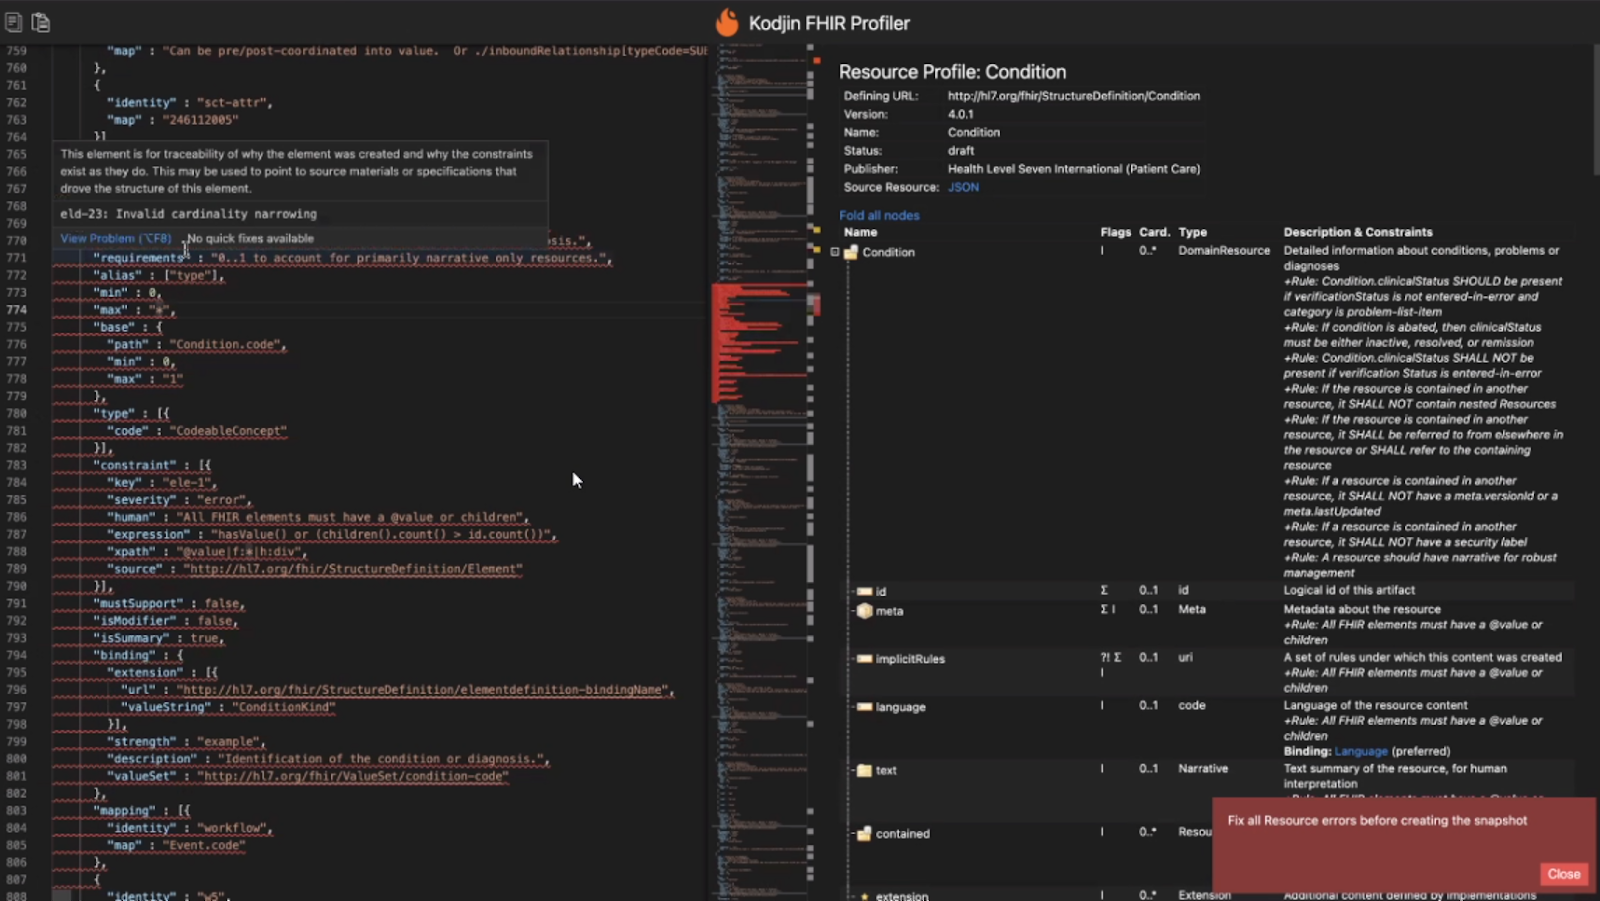The image size is (1600, 901).
Task: Close the snapshot error notification
Action: (1564, 873)
